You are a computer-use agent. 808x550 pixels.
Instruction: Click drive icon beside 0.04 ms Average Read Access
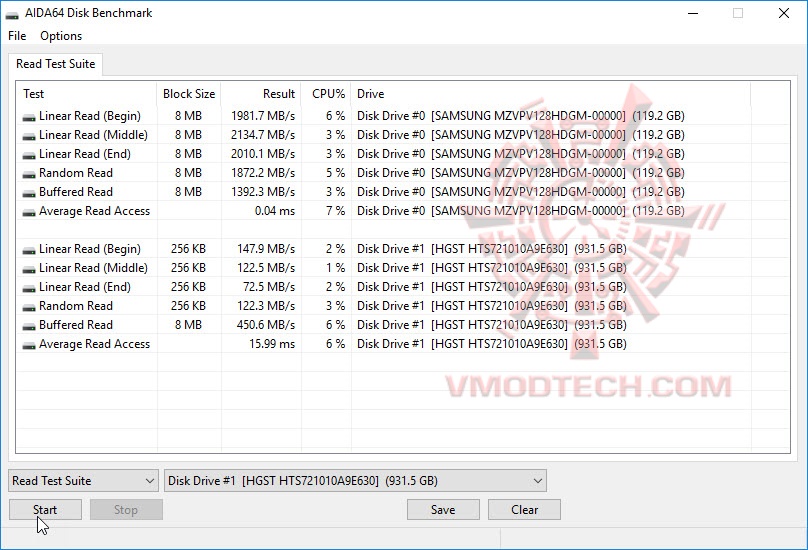pyautogui.click(x=29, y=212)
